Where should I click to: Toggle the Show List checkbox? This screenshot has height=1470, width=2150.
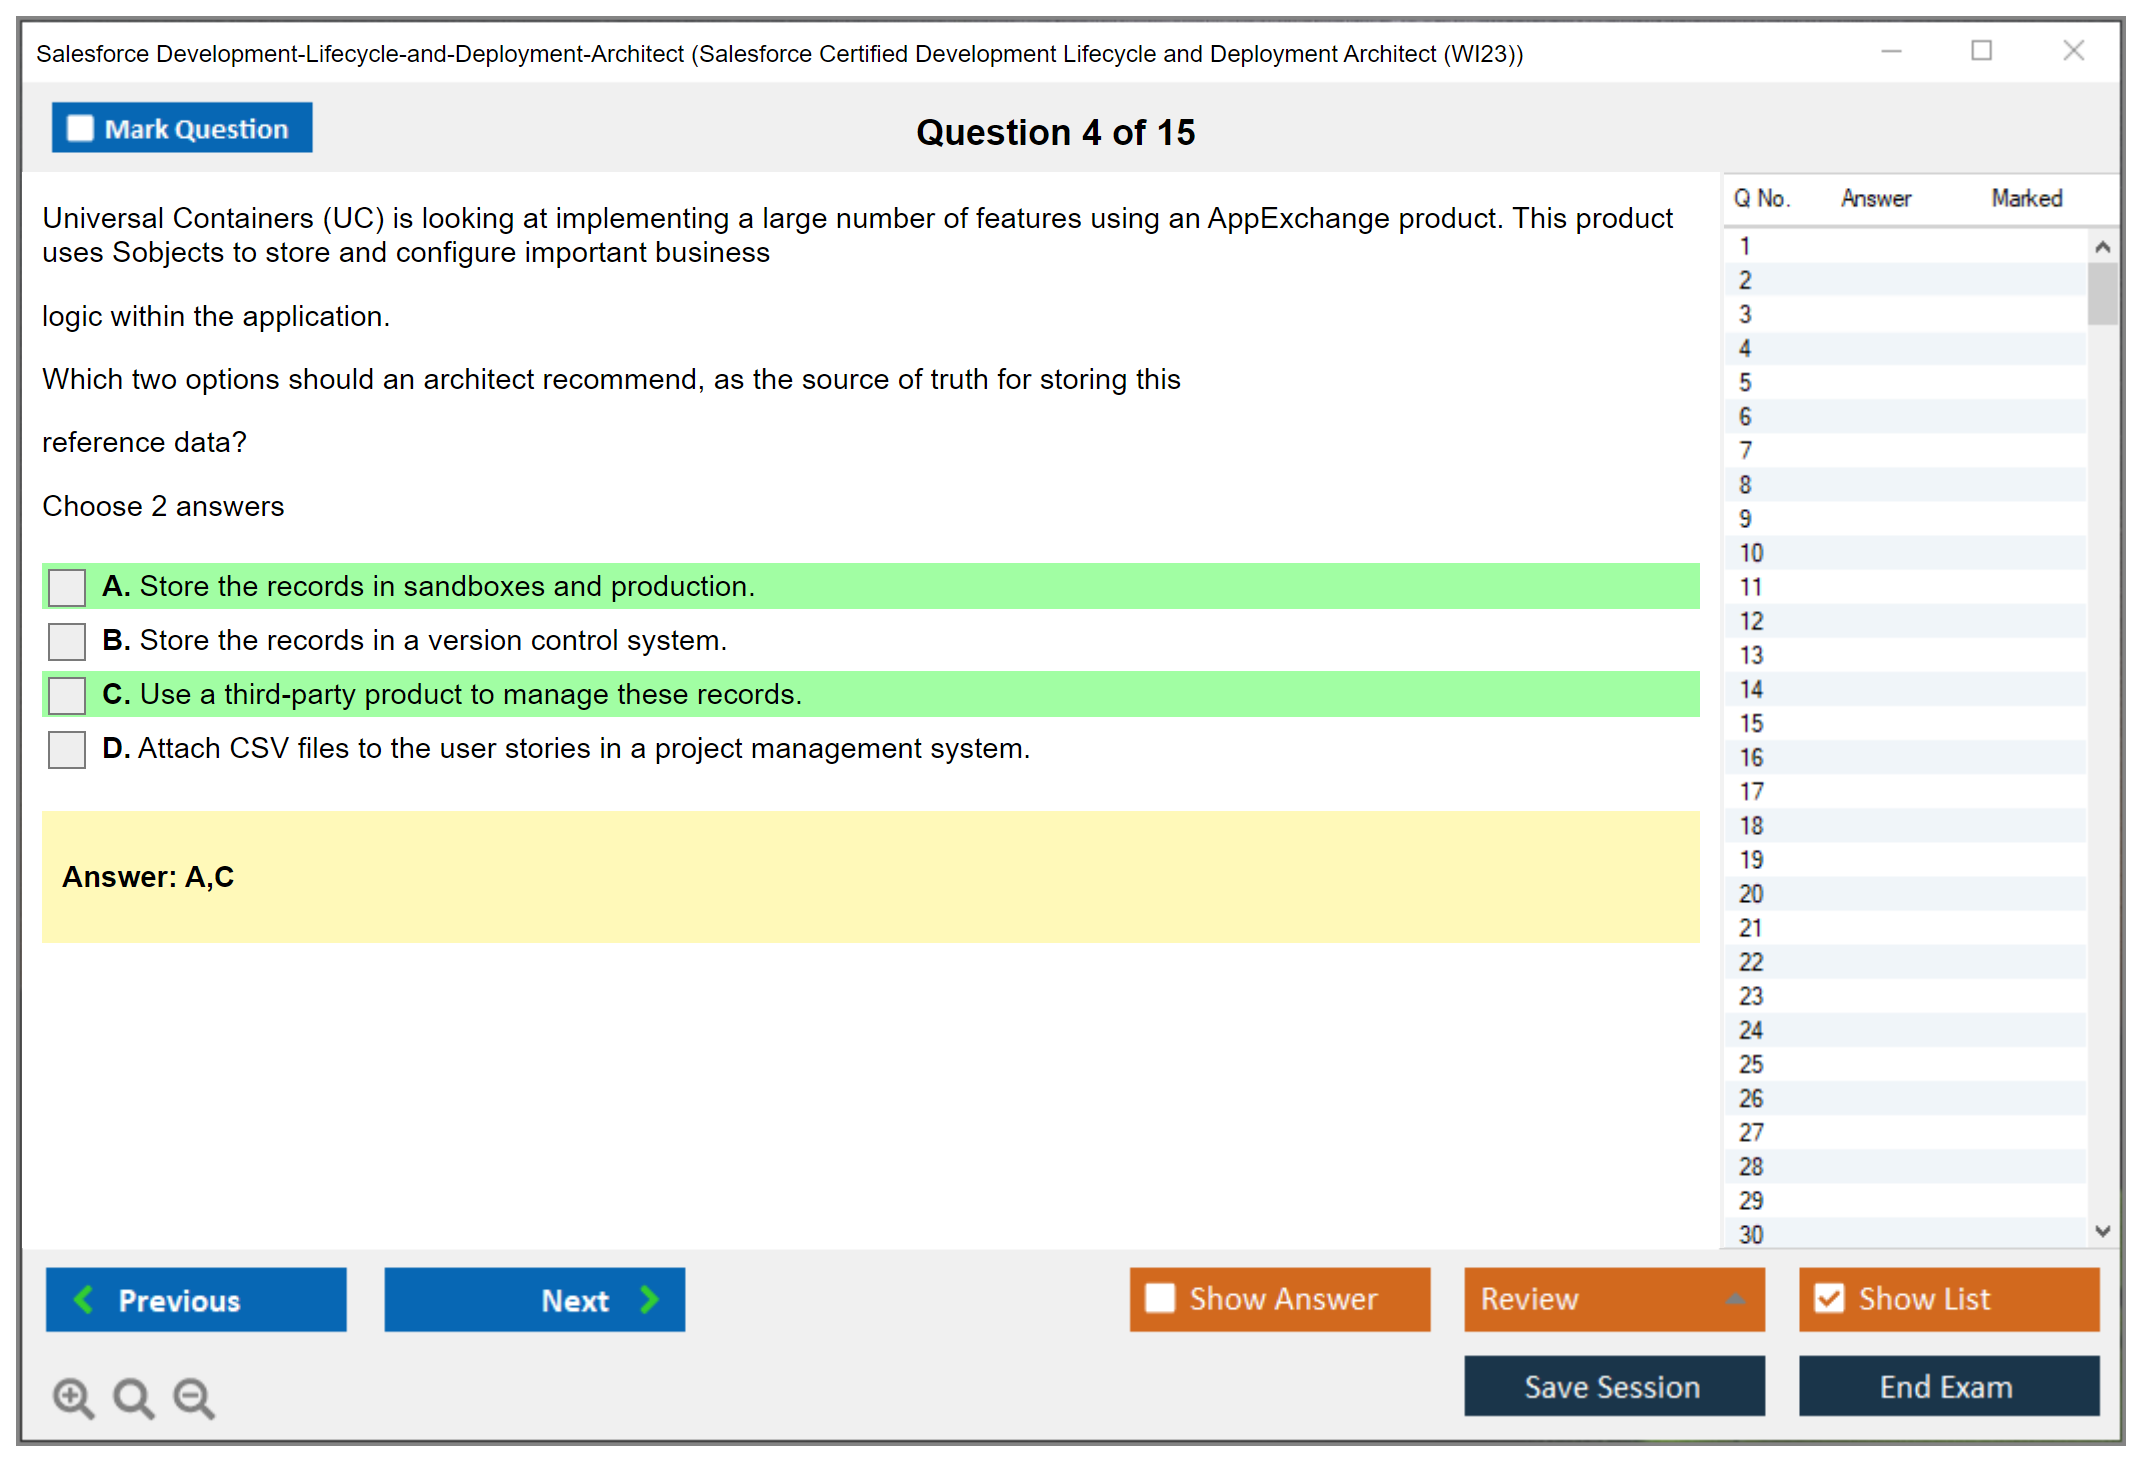coord(1829,1298)
